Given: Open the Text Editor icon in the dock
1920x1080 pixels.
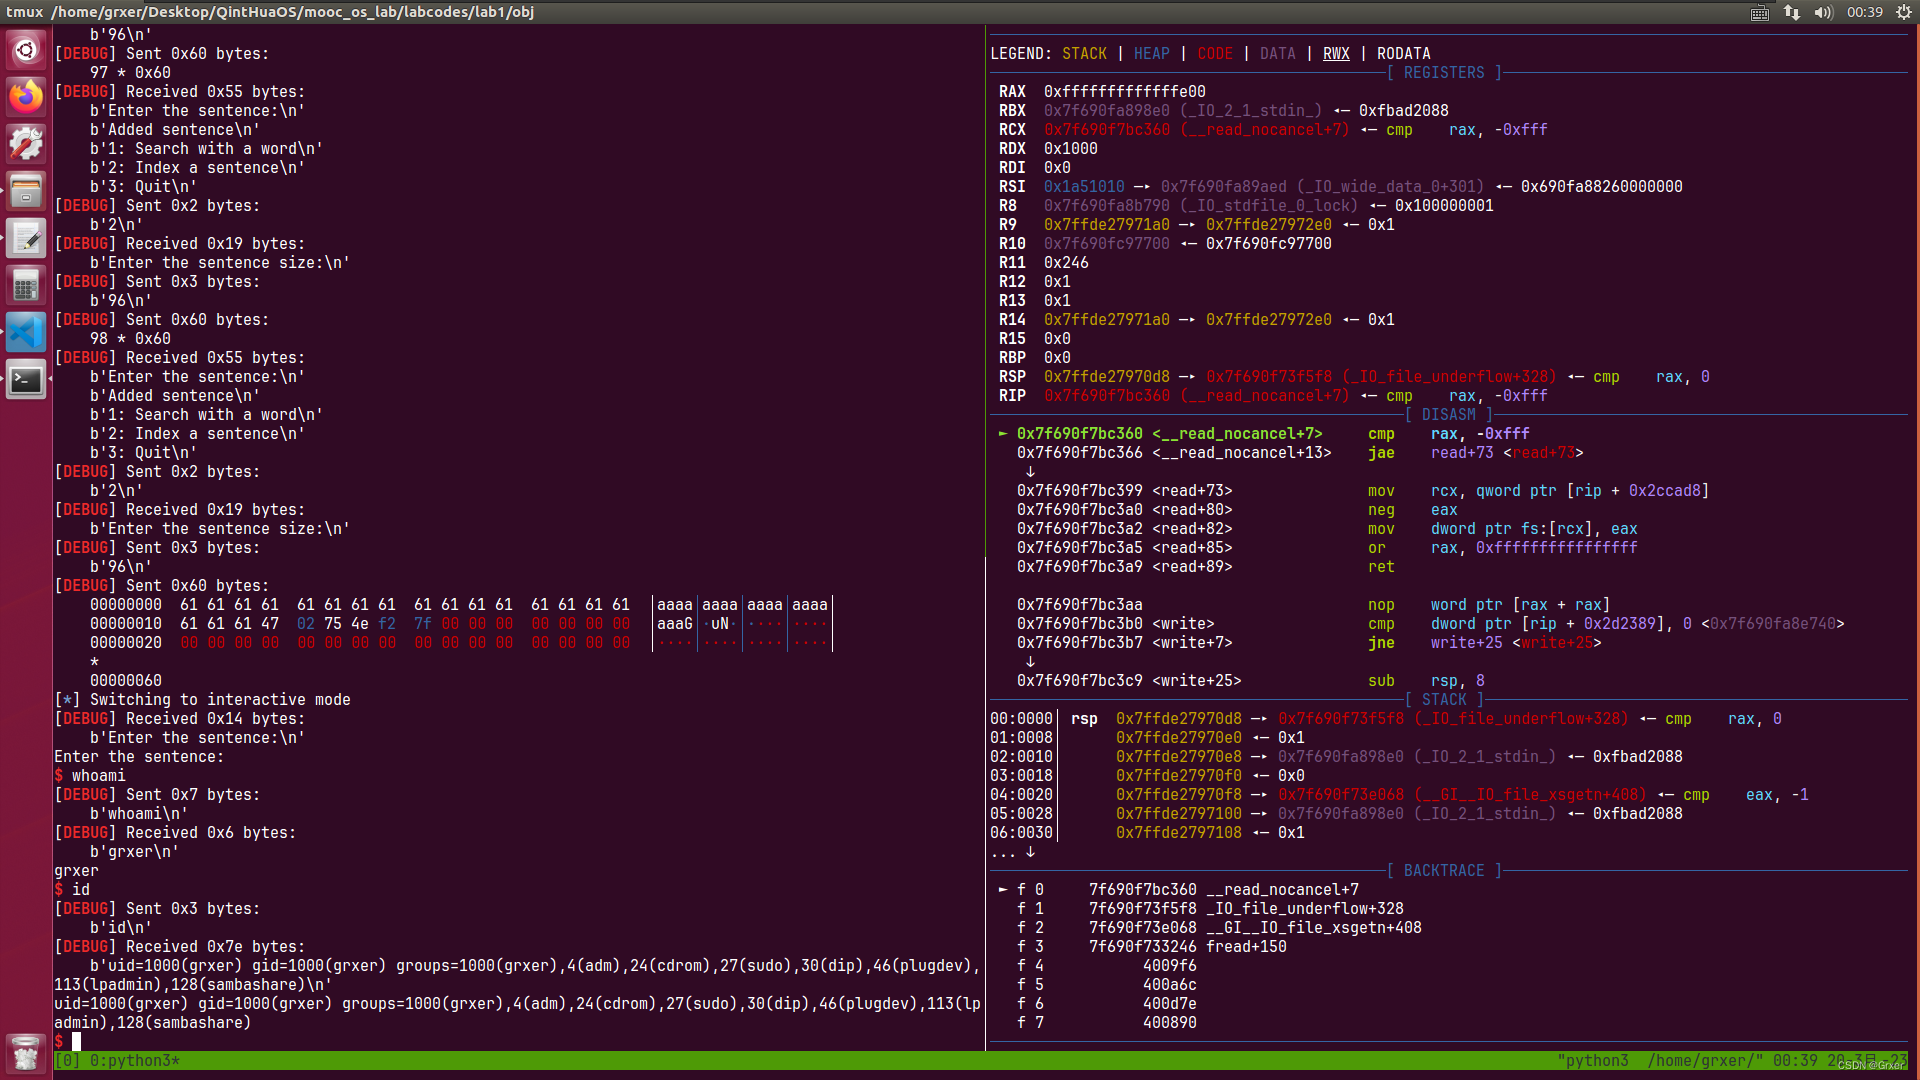Looking at the screenshot, I should [x=25, y=238].
